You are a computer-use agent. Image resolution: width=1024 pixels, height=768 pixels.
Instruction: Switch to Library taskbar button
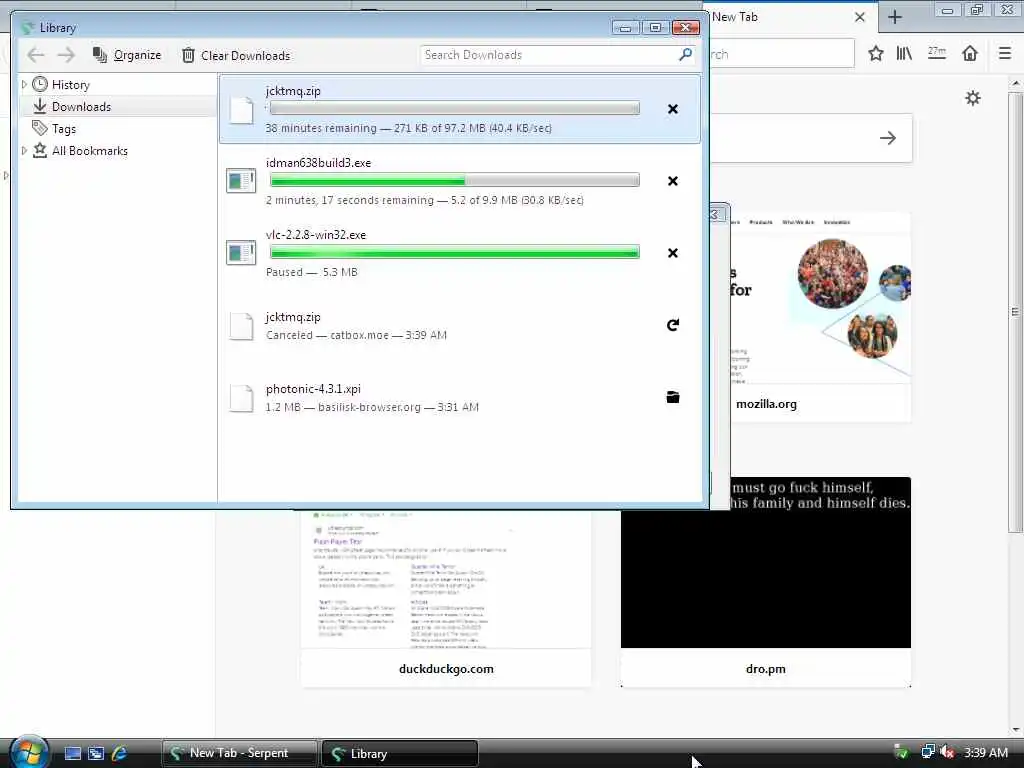pos(400,753)
